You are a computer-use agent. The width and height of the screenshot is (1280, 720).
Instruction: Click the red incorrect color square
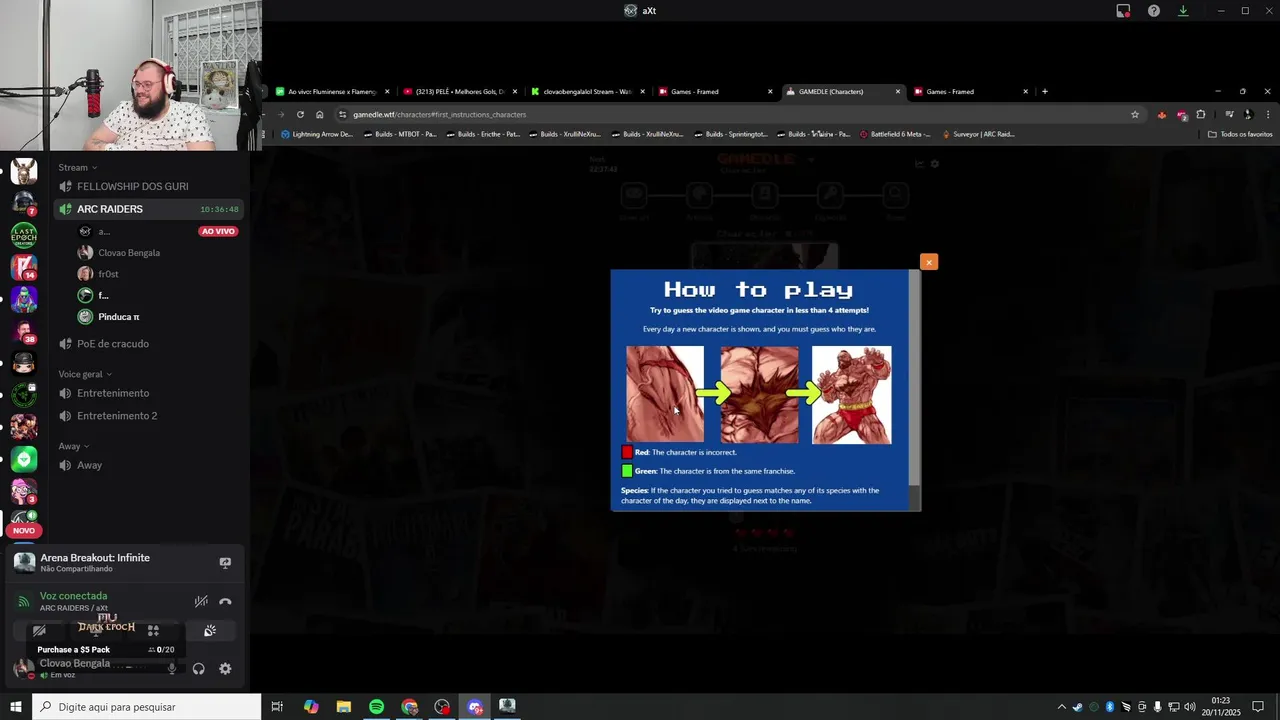point(627,452)
